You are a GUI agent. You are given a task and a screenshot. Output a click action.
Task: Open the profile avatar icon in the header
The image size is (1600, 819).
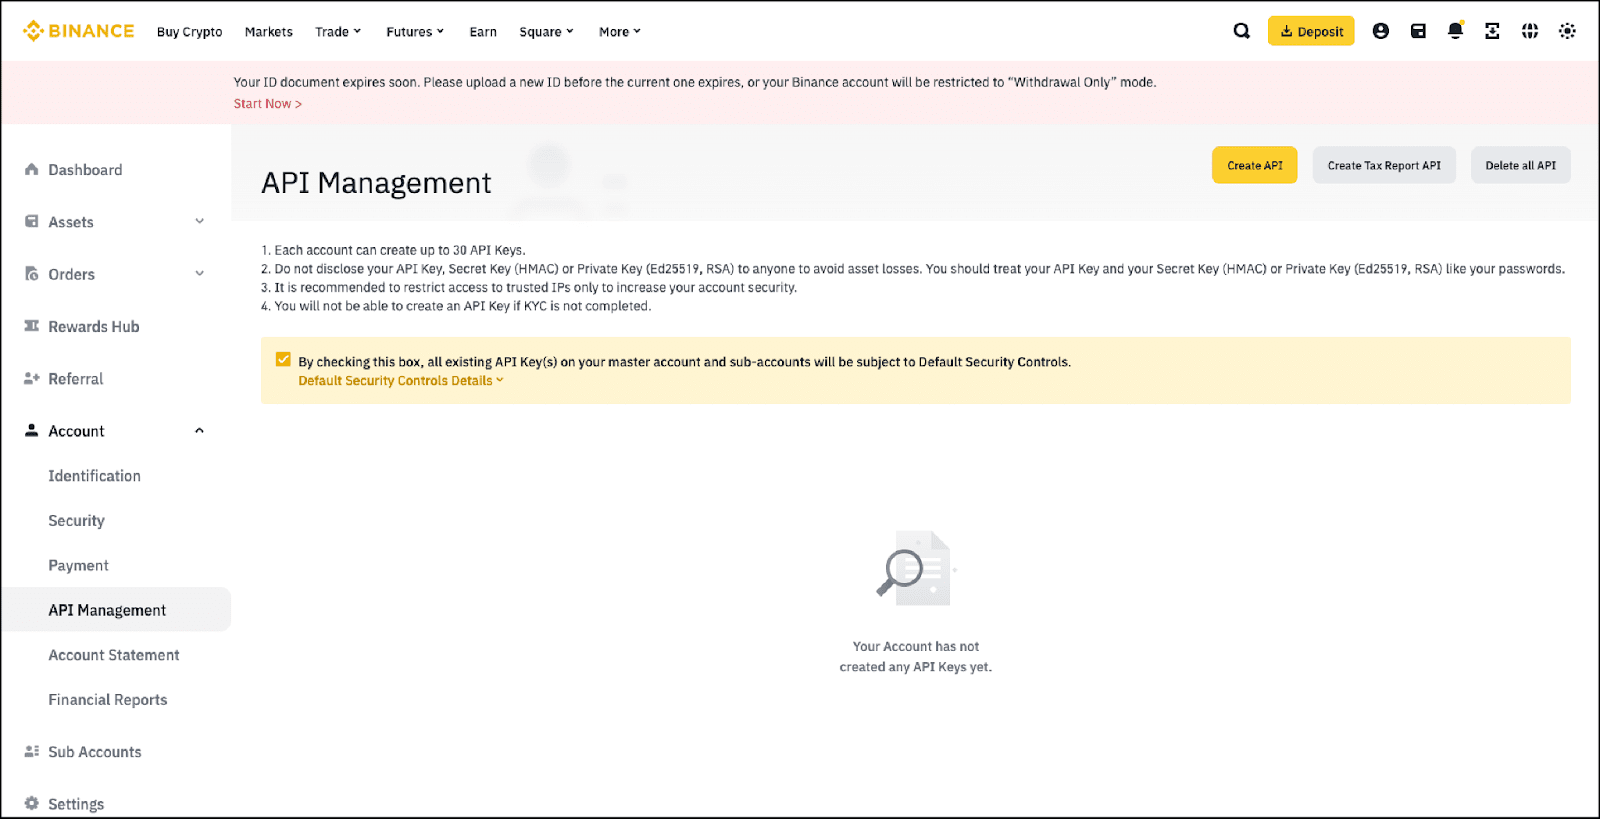point(1381,31)
